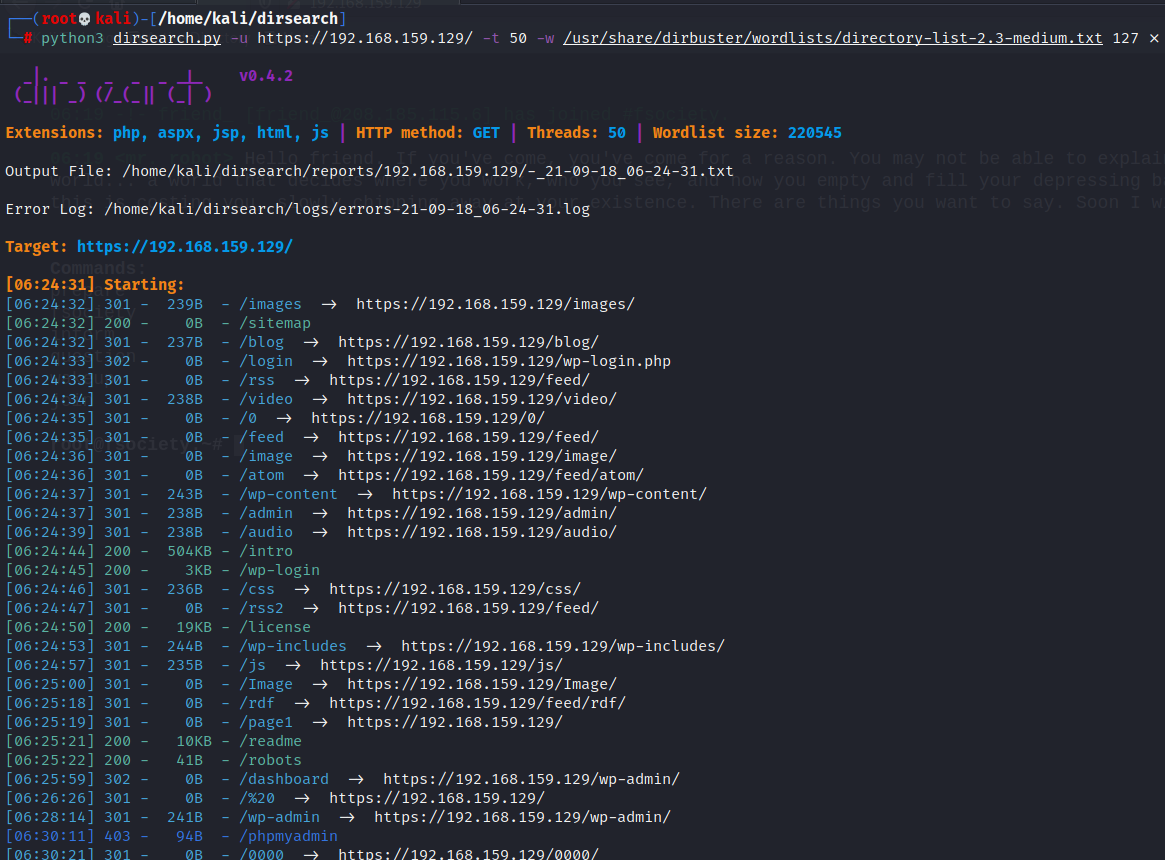The image size is (1165, 860).
Task: Click the wordlist path in the command
Action: pos(833,38)
